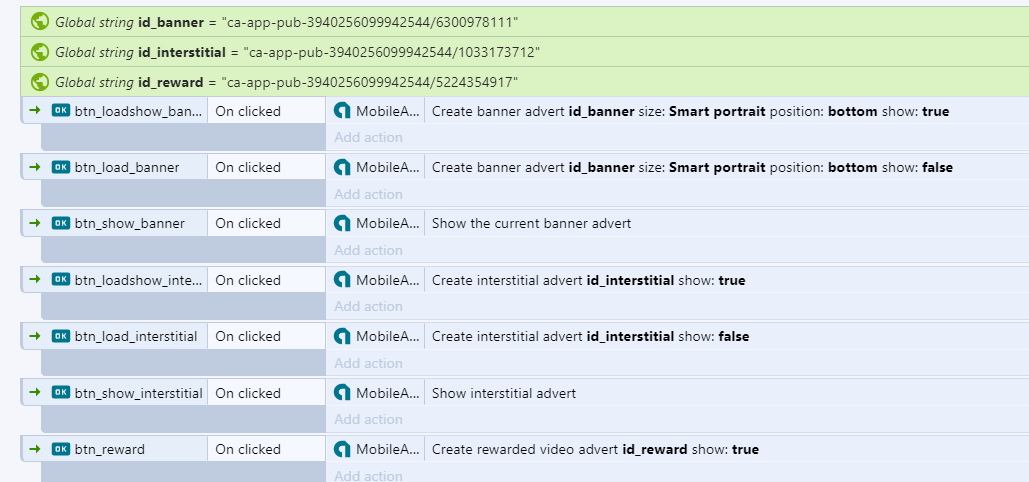The width and height of the screenshot is (1029, 482).
Task: Select the Show interstitial advert action
Action: tap(504, 393)
